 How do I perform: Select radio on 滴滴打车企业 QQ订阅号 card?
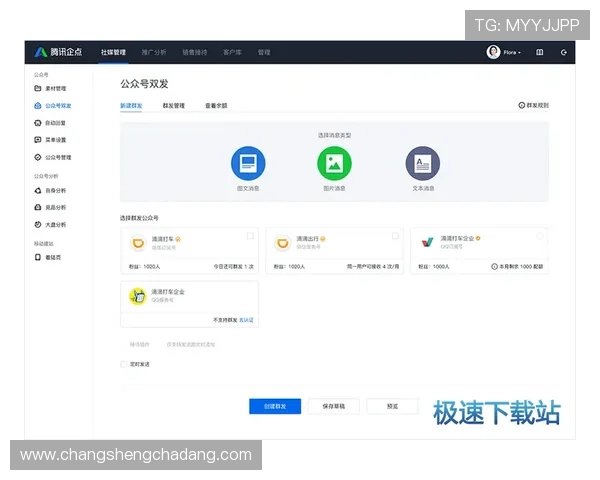540,236
